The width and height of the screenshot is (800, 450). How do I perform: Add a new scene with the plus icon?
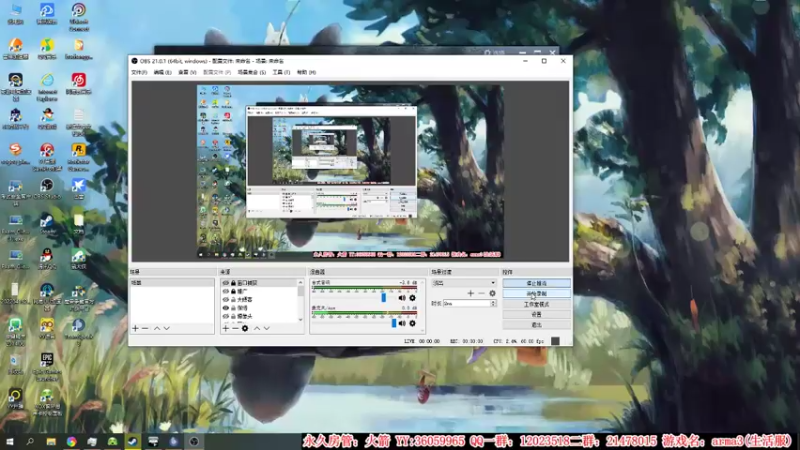135,328
